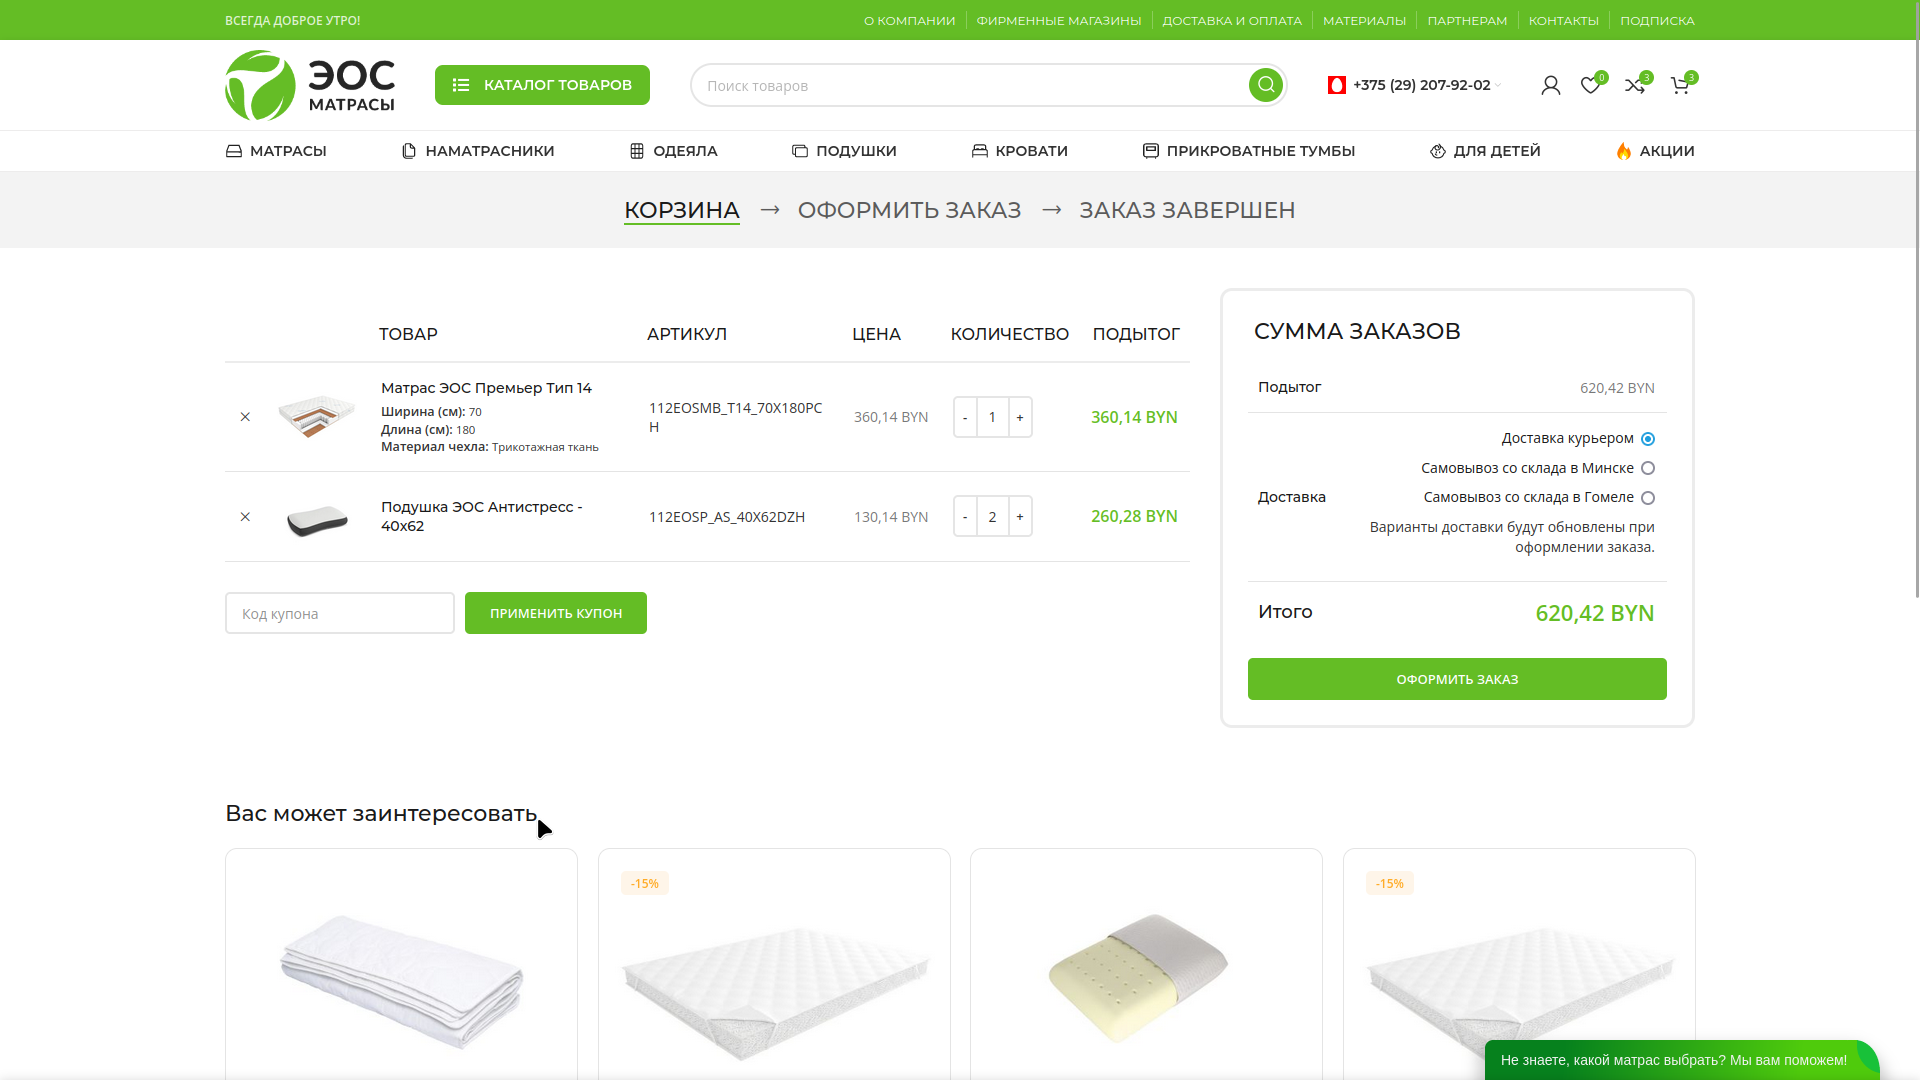Screen dimensions: 1920x1080
Task: Open the shopping cart icon
Action: (1680, 86)
